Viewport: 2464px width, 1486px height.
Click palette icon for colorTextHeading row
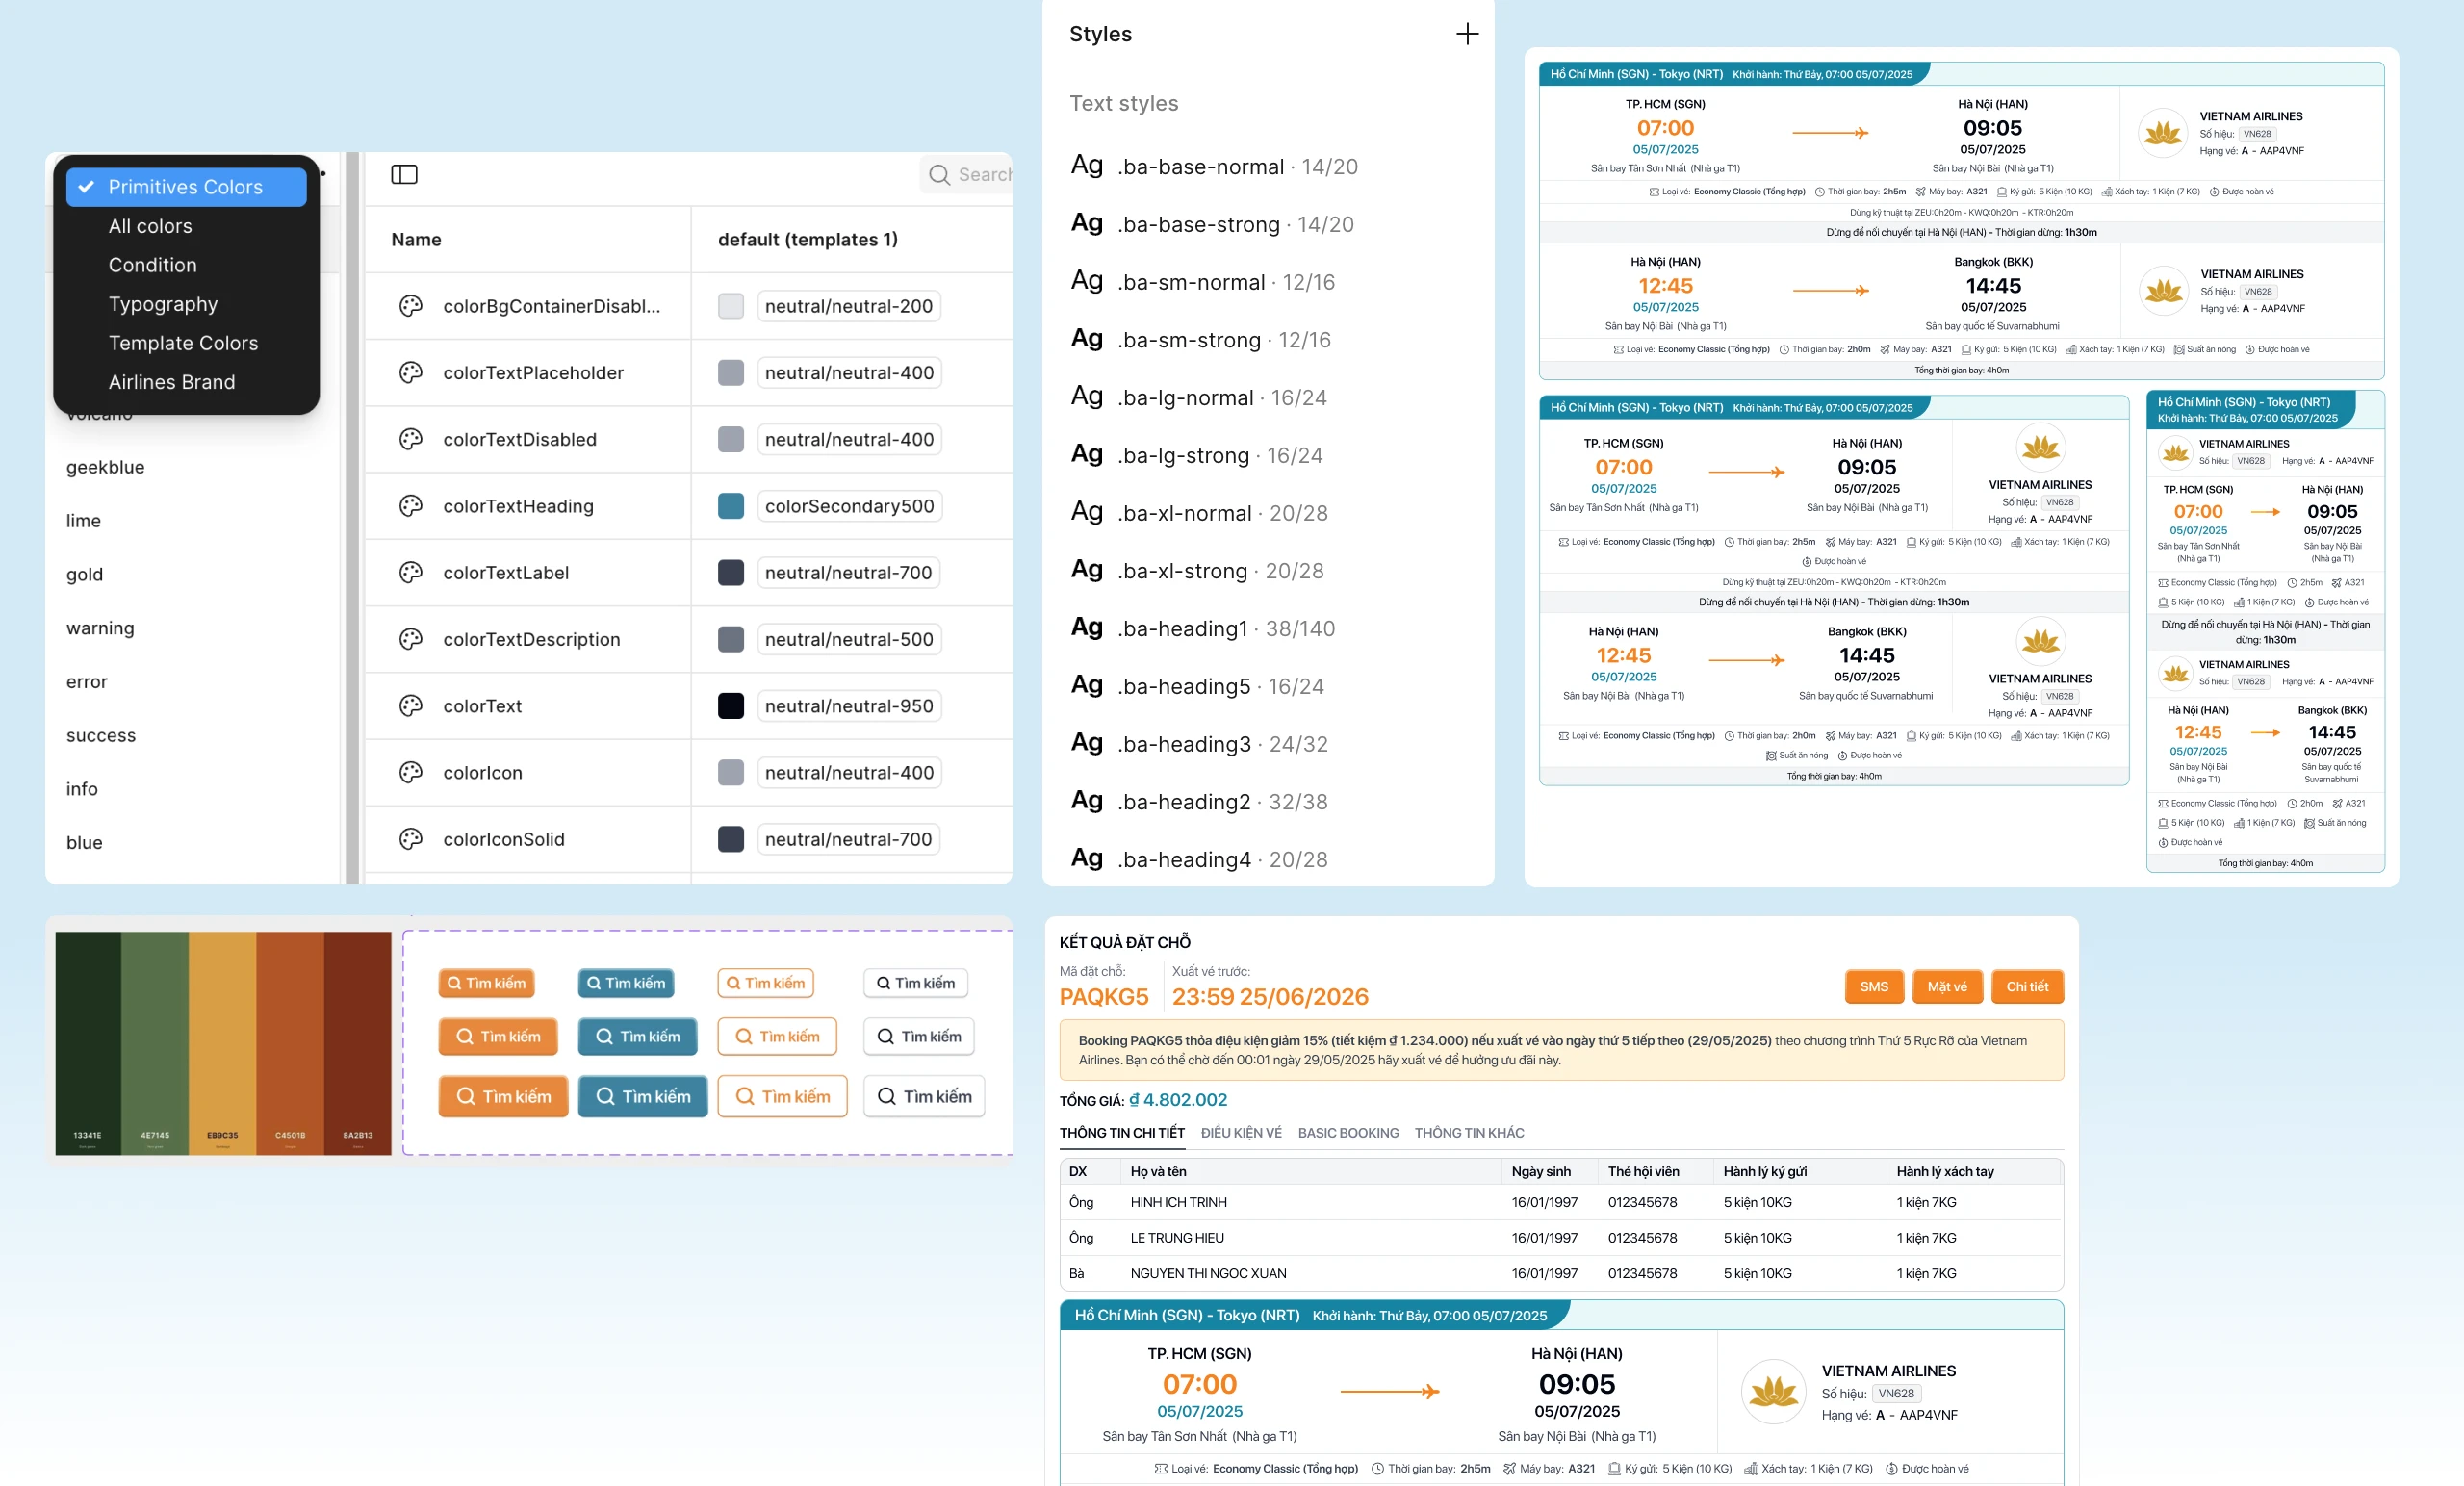pyautogui.click(x=410, y=506)
